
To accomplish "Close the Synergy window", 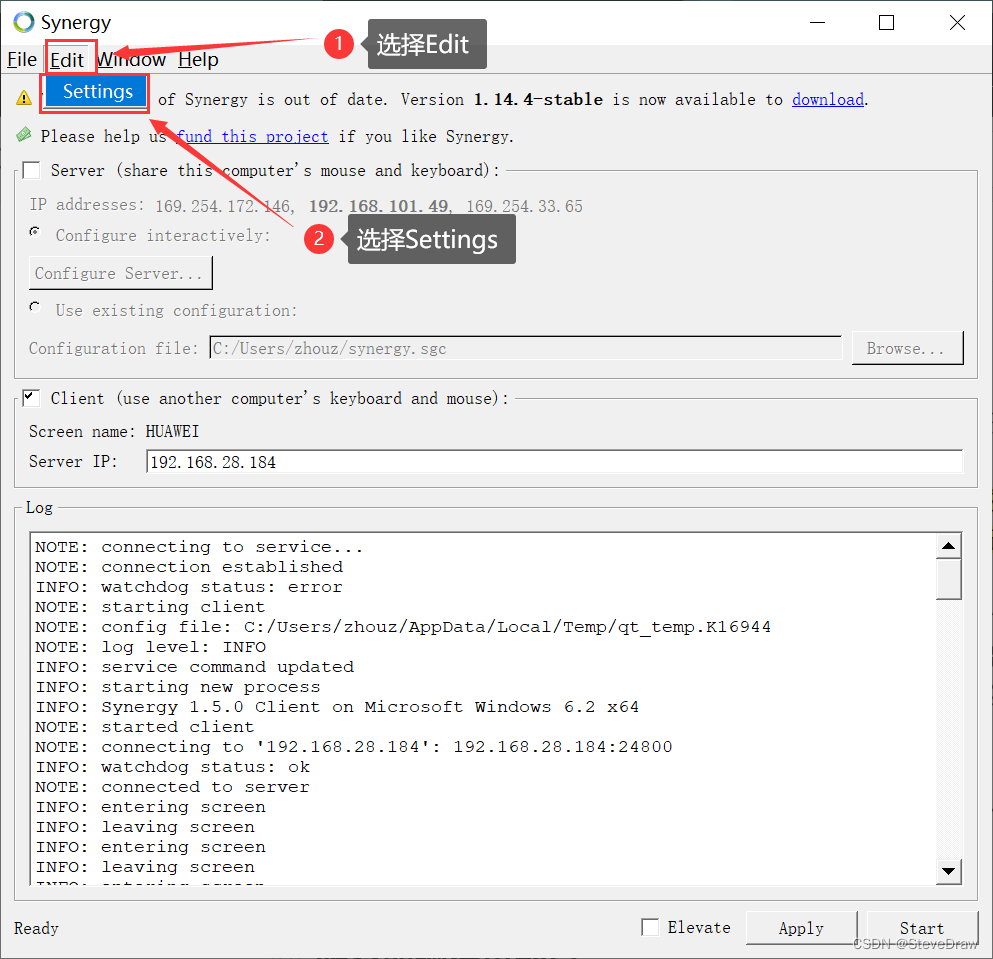I will [957, 23].
